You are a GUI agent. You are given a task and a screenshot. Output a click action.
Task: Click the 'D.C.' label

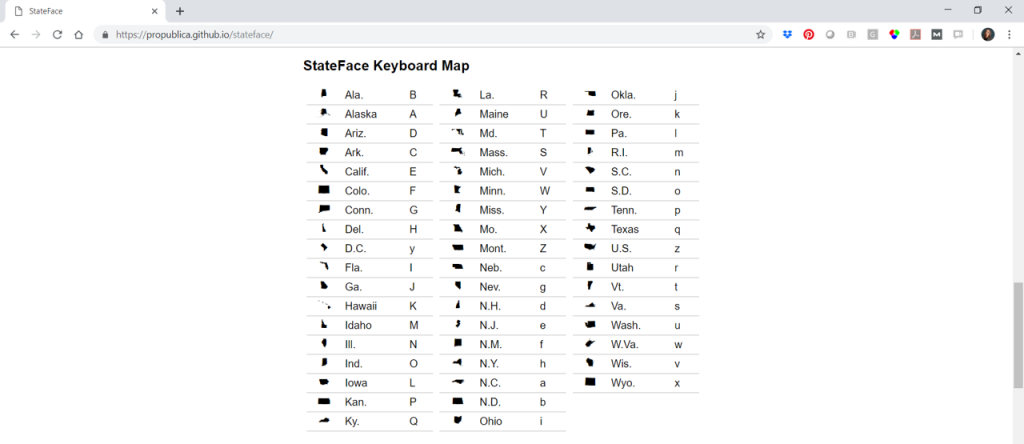(355, 249)
